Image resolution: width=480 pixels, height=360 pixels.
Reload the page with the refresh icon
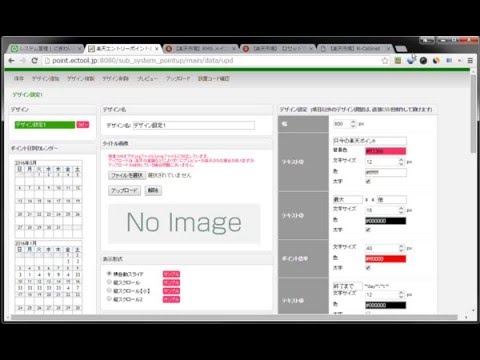(34, 61)
